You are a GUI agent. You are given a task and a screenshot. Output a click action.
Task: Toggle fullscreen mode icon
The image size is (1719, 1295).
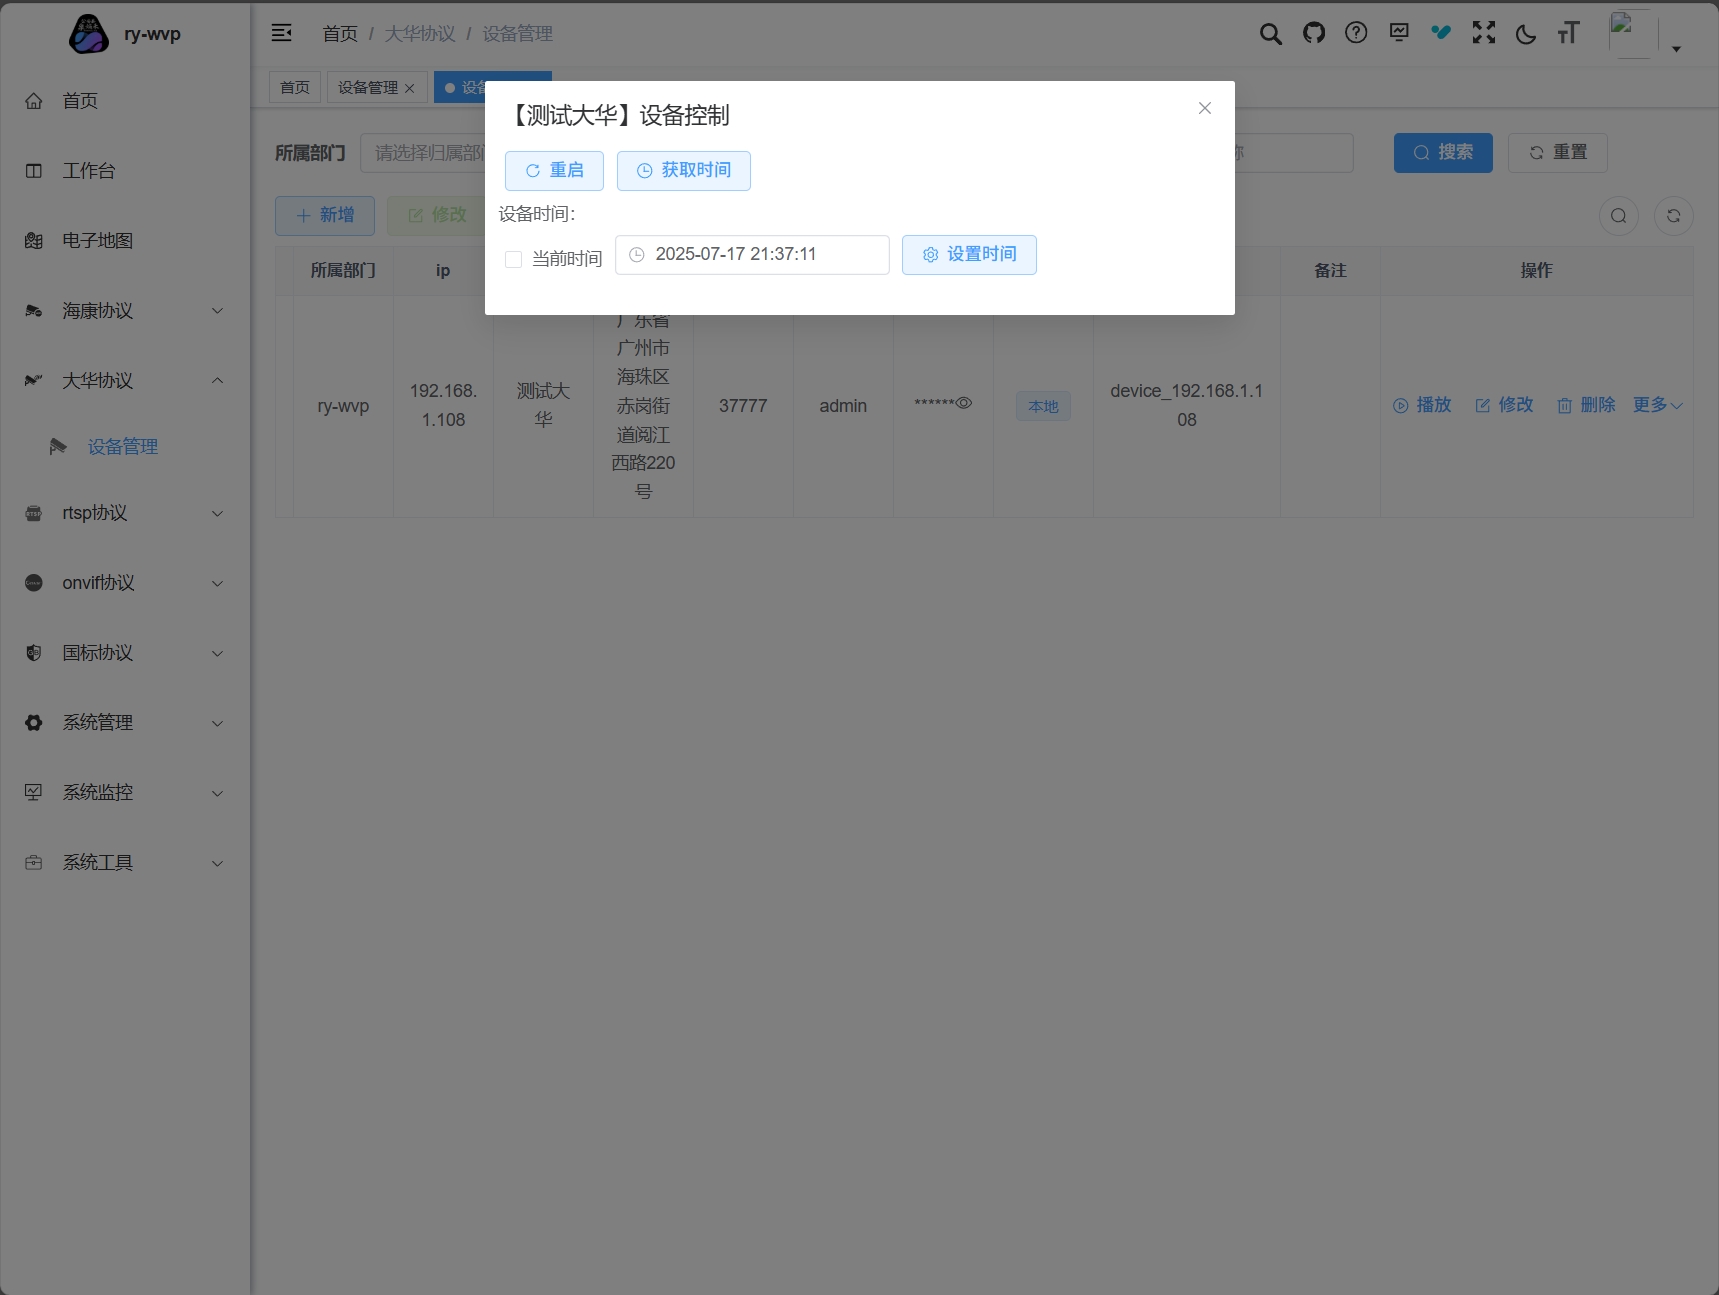click(1483, 33)
